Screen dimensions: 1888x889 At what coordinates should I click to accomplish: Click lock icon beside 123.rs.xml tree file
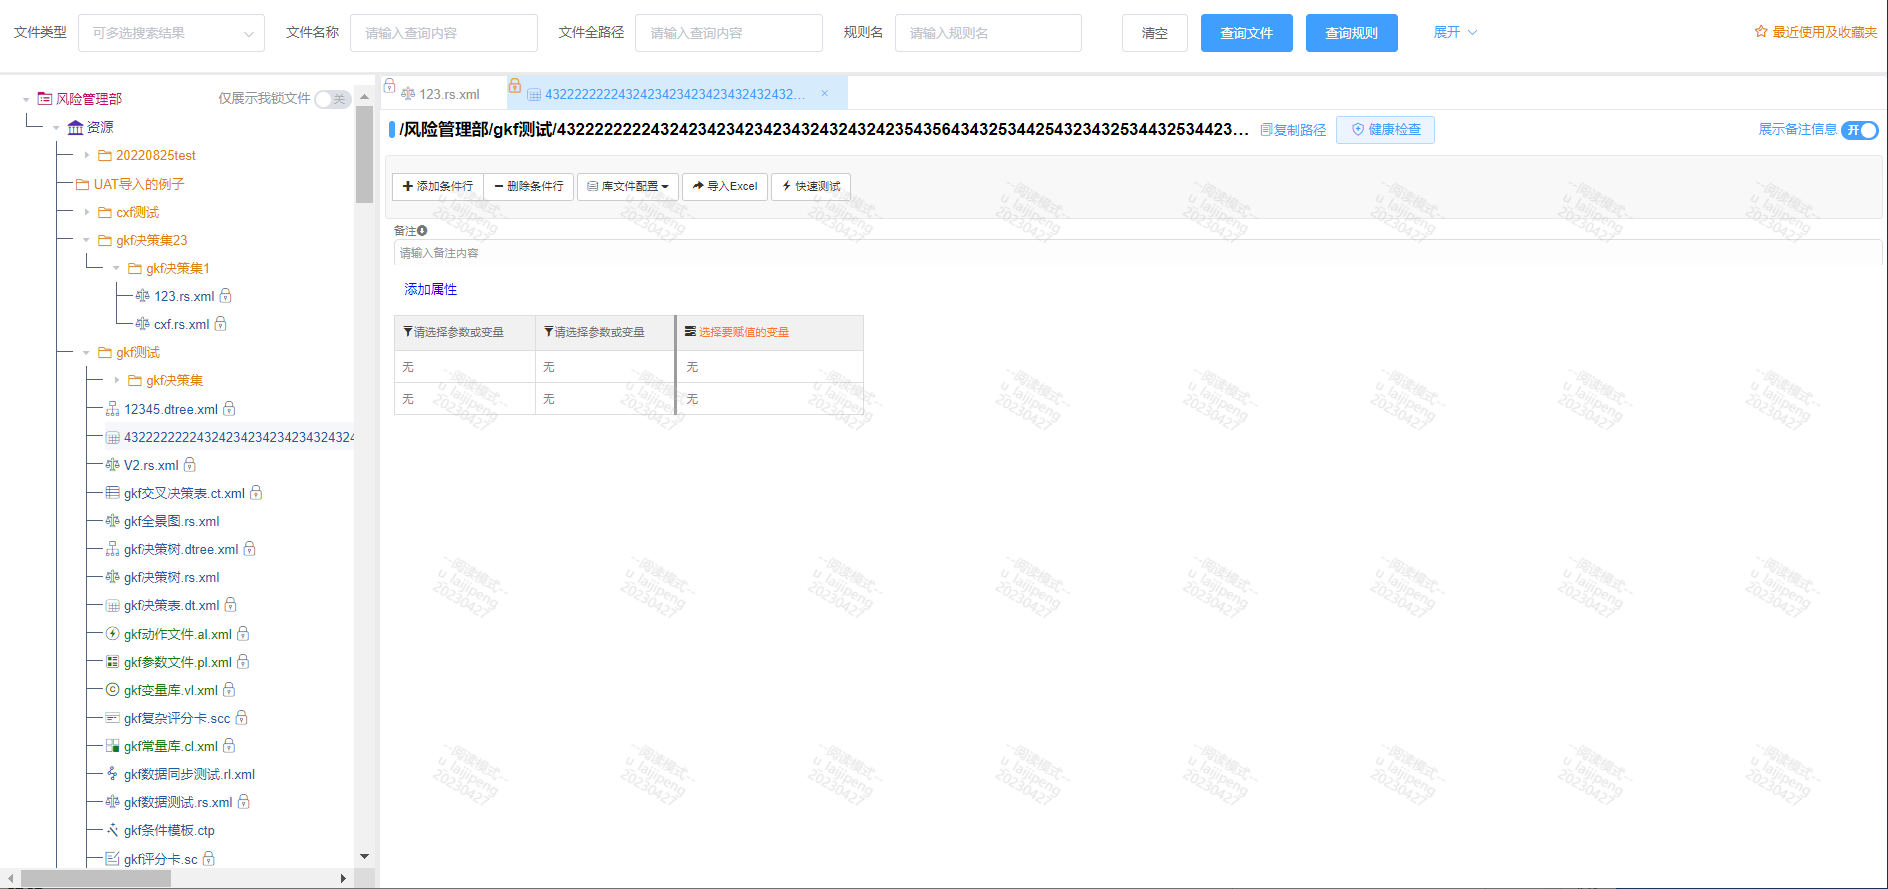(x=226, y=296)
